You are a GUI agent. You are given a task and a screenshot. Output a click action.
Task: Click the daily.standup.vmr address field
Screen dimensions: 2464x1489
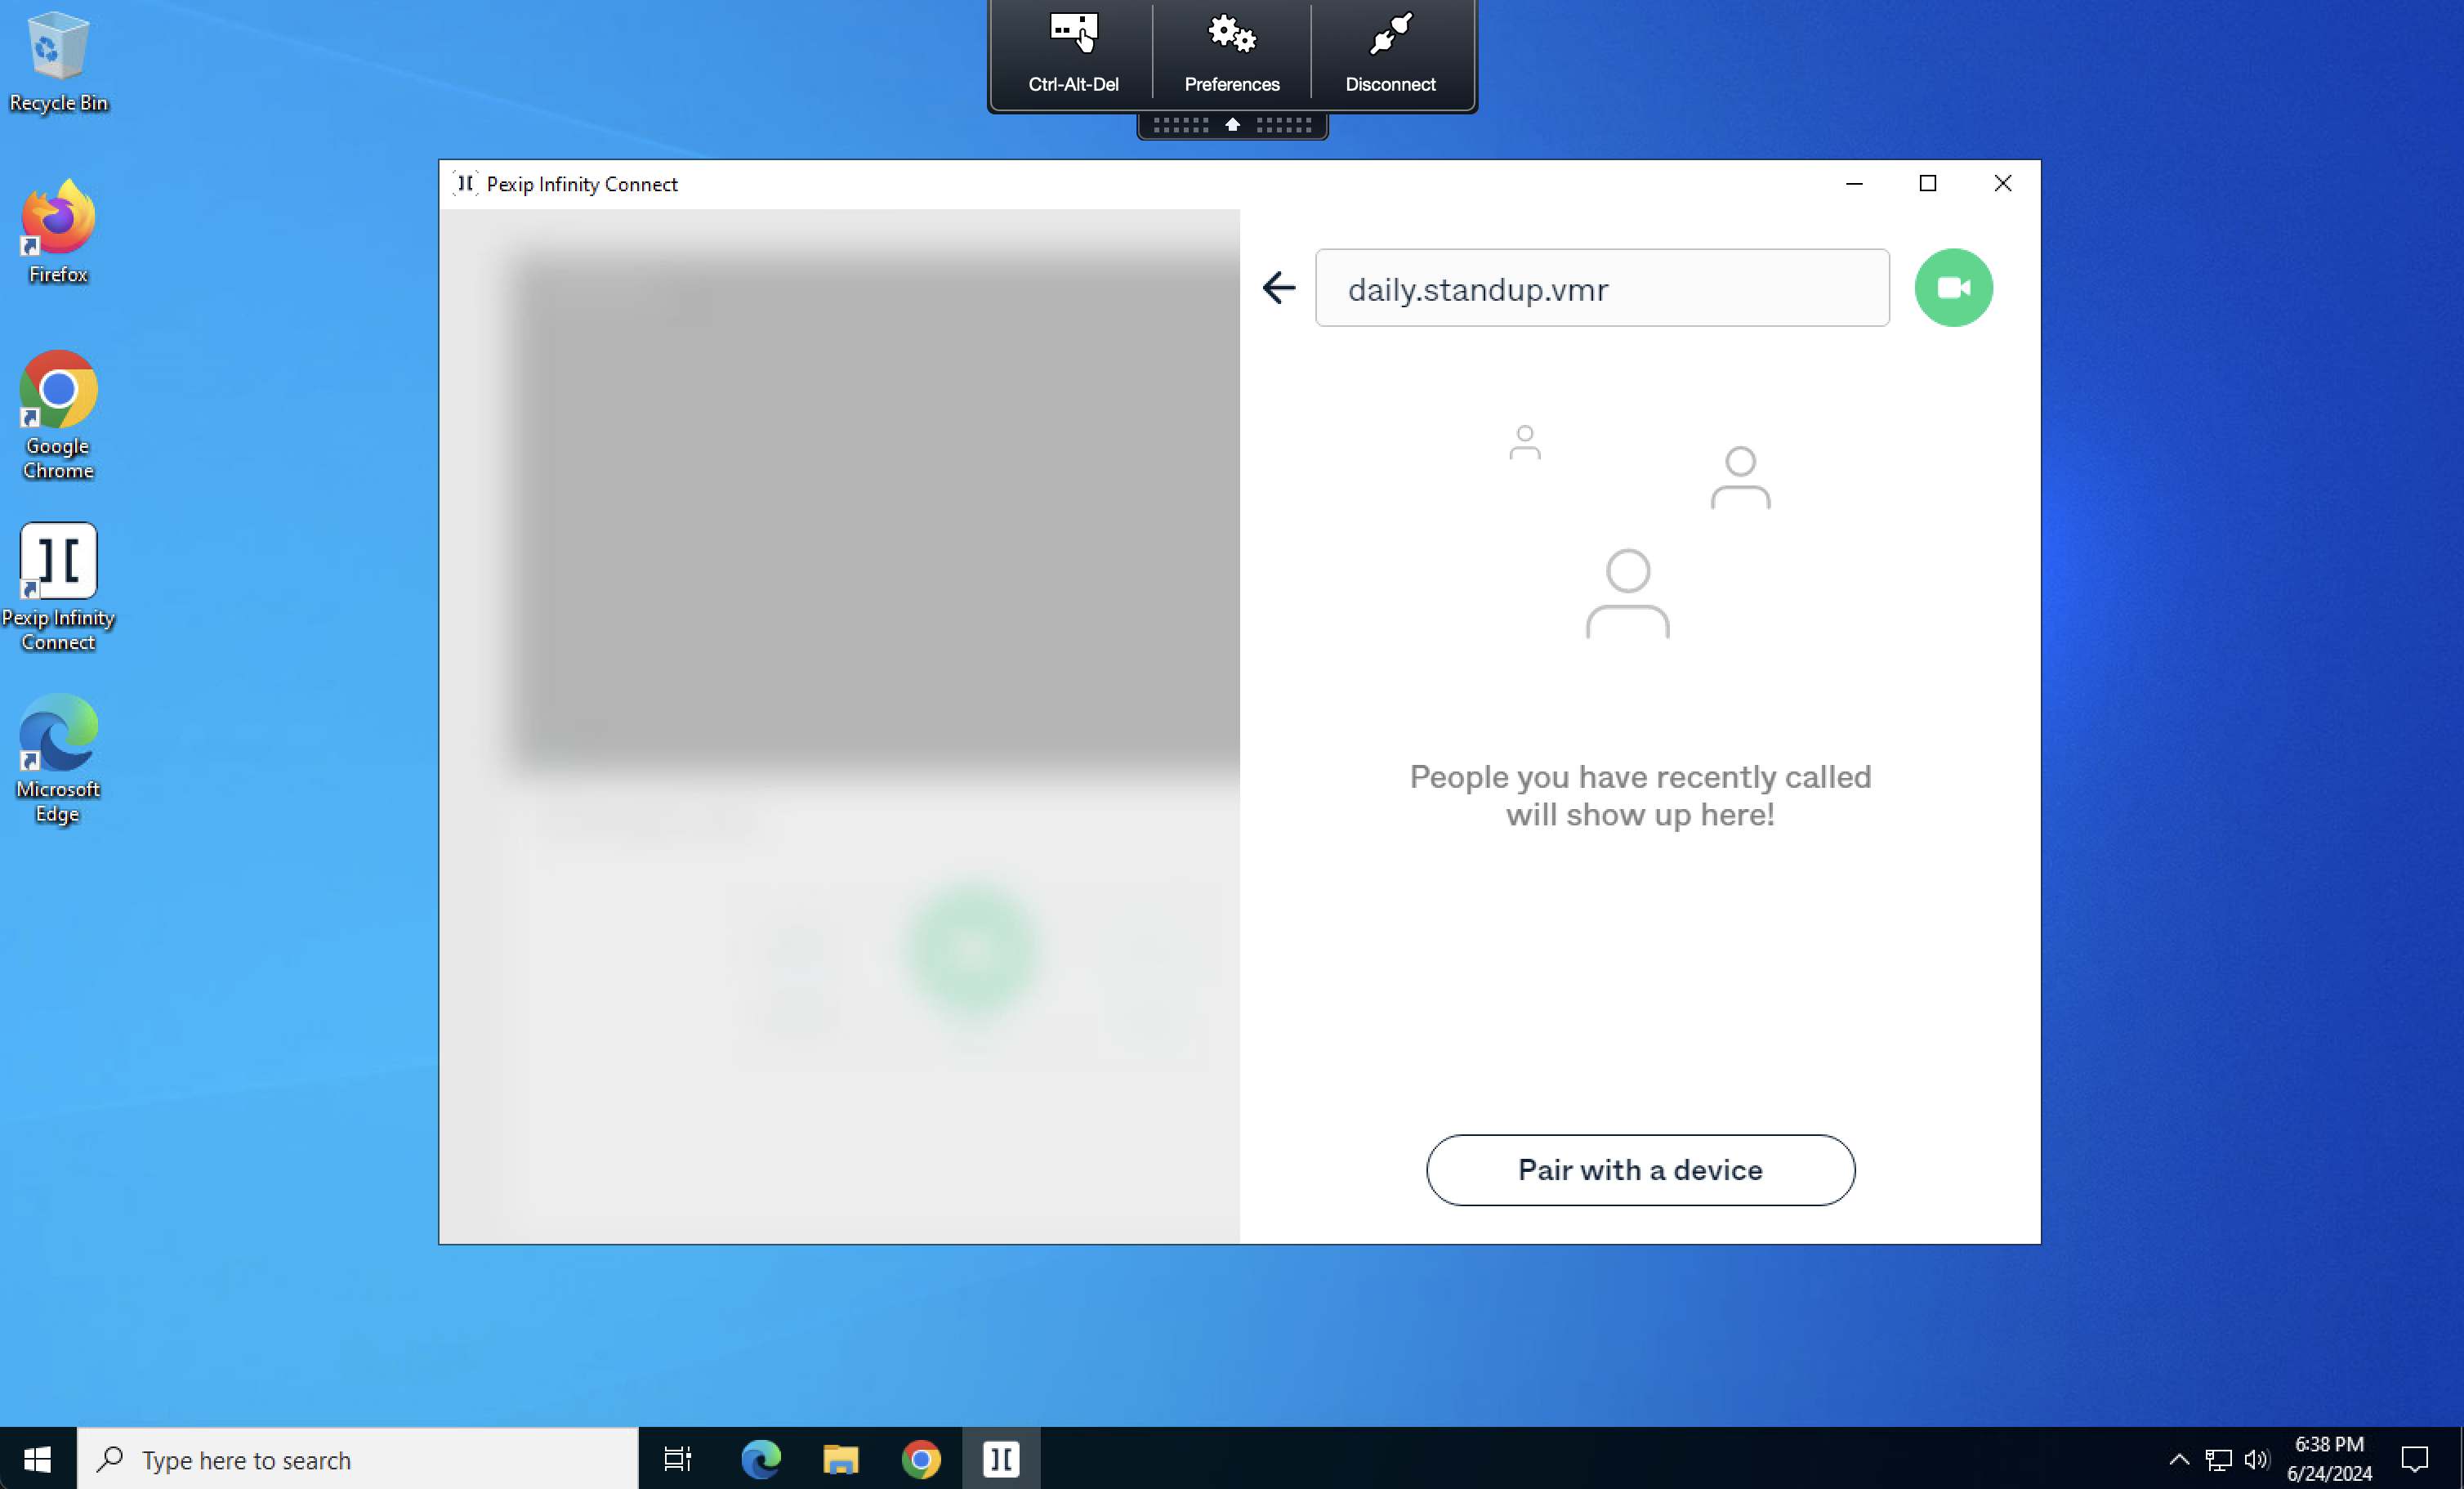1601,288
